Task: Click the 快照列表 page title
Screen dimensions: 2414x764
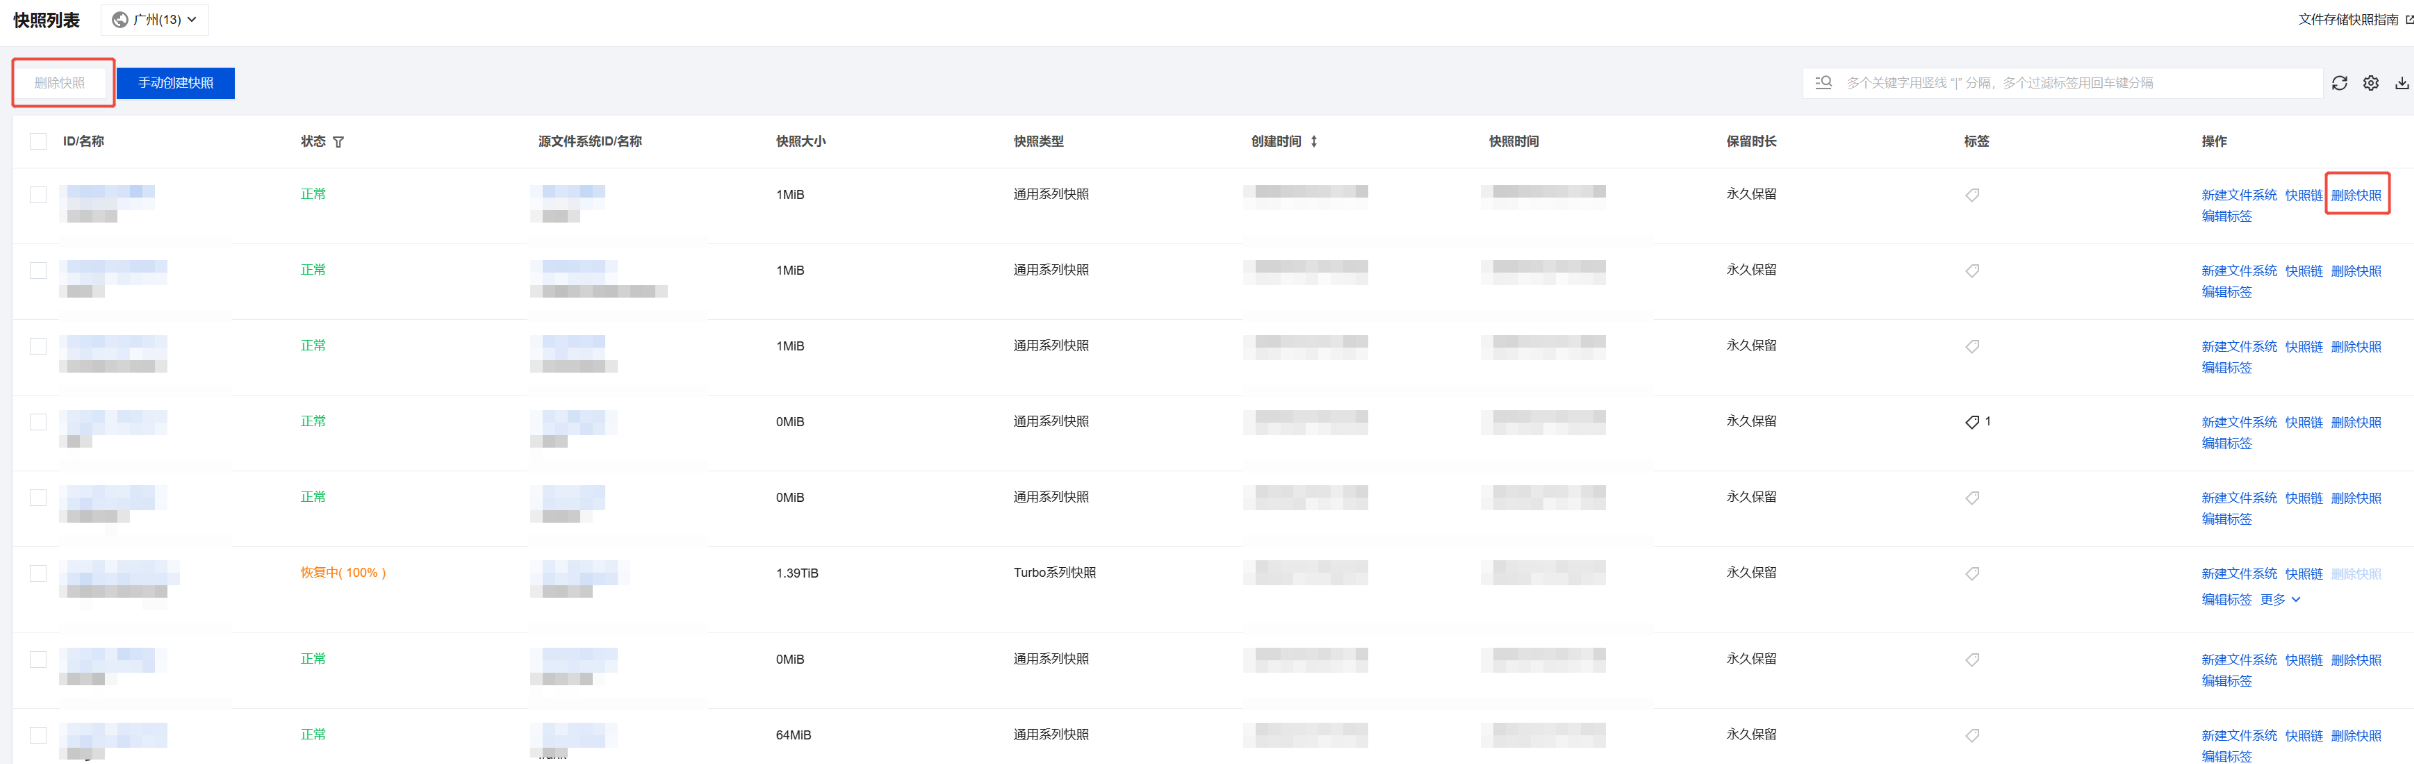Action: (46, 20)
